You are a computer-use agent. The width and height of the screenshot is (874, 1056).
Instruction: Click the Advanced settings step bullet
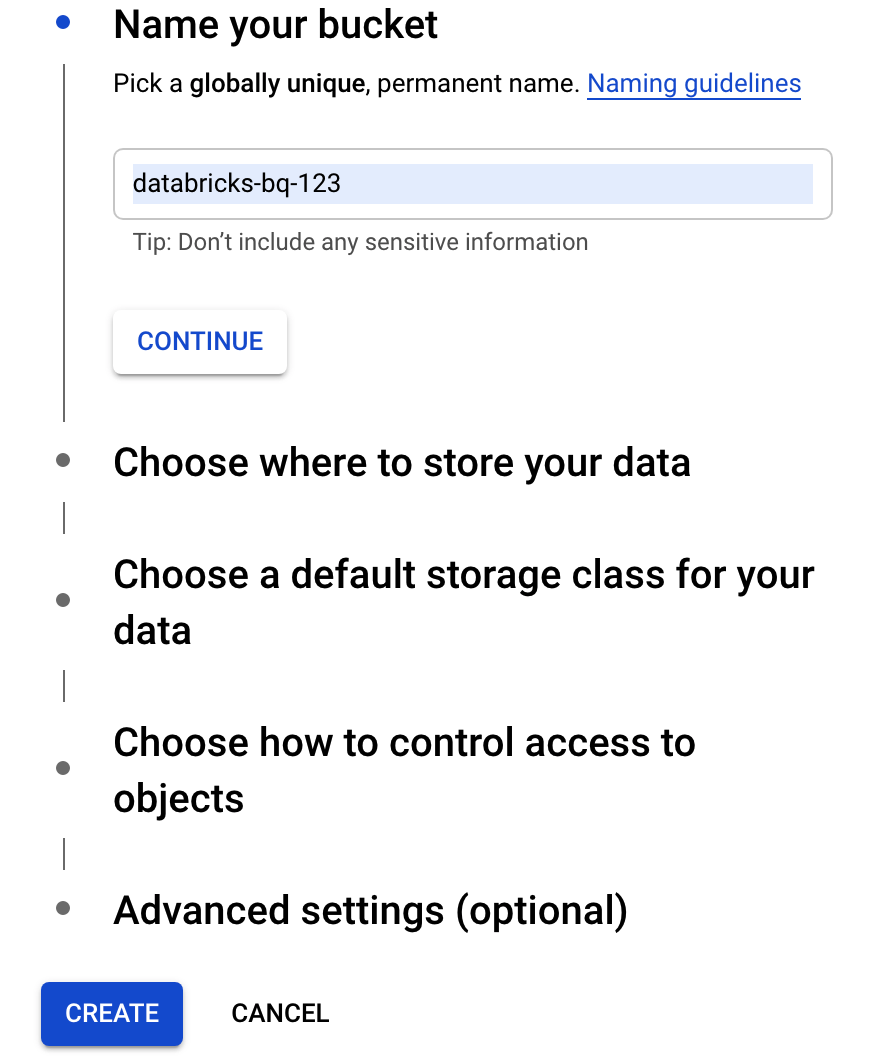coord(64,909)
